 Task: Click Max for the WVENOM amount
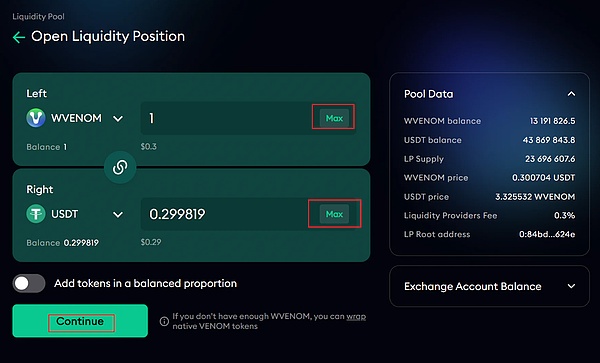tap(334, 118)
